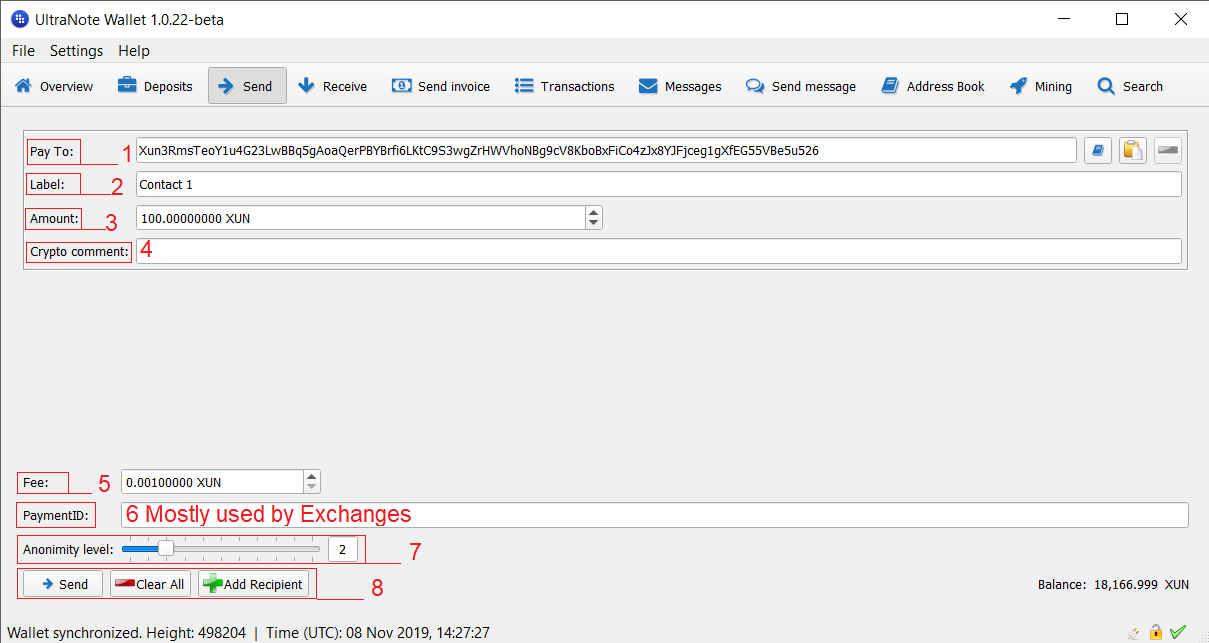
Task: Increase Fee with the up arrow
Action: pos(312,476)
